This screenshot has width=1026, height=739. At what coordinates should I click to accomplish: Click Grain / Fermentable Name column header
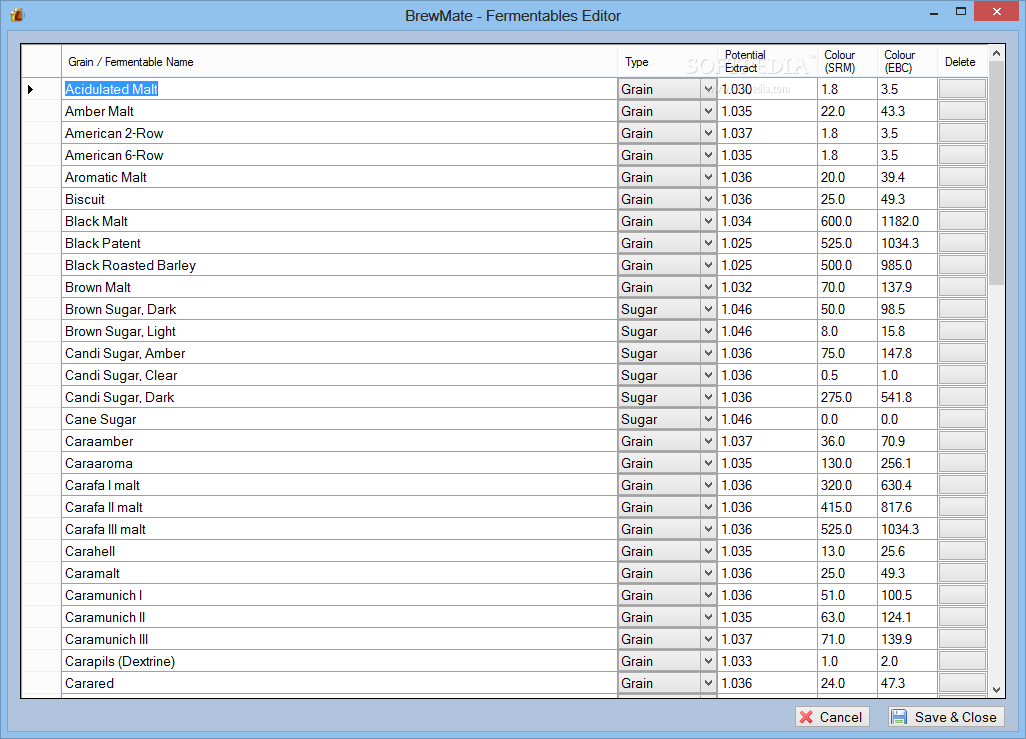[339, 62]
